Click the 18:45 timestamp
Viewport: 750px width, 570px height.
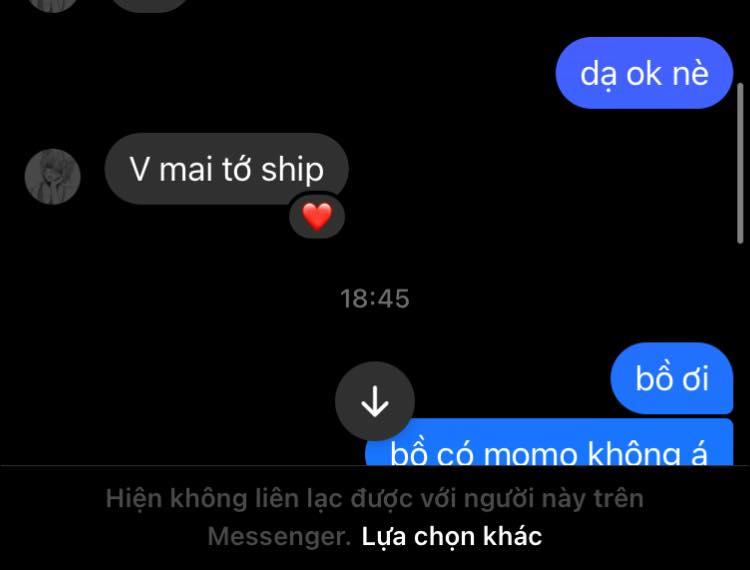pyautogui.click(x=375, y=299)
